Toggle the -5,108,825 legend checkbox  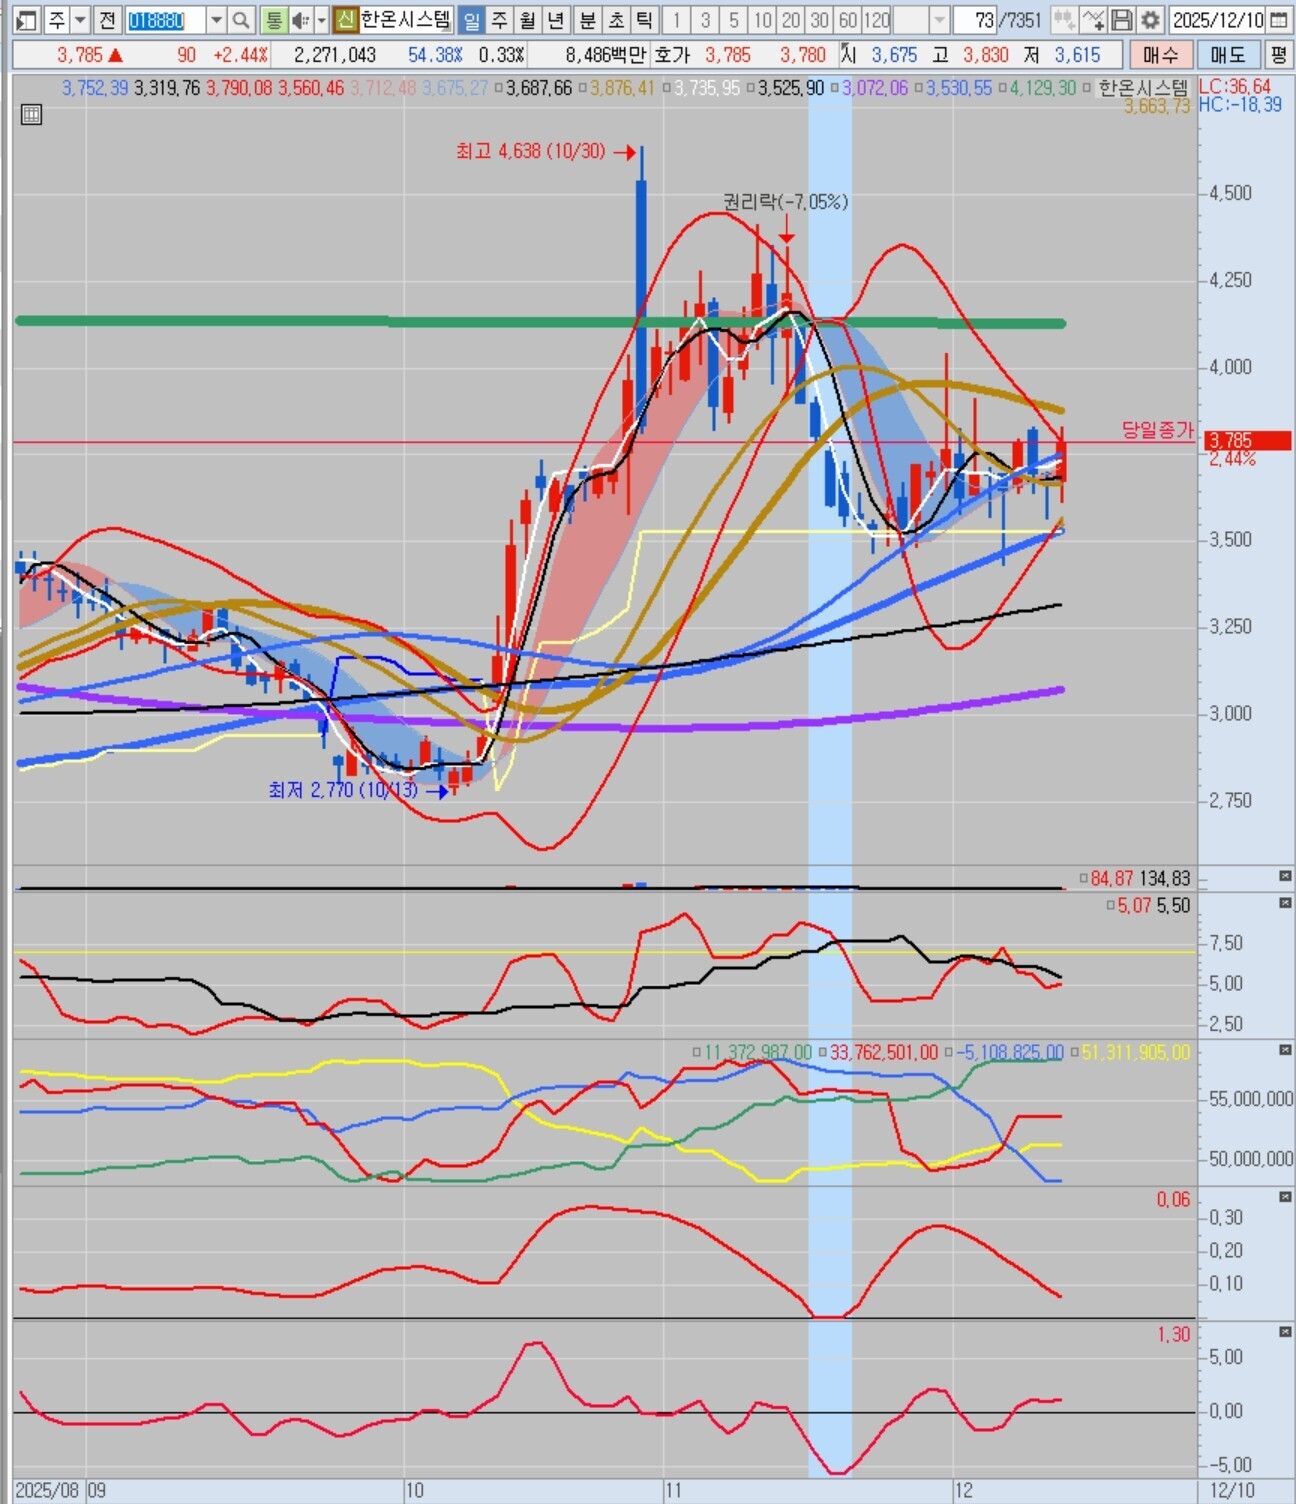(949, 1052)
